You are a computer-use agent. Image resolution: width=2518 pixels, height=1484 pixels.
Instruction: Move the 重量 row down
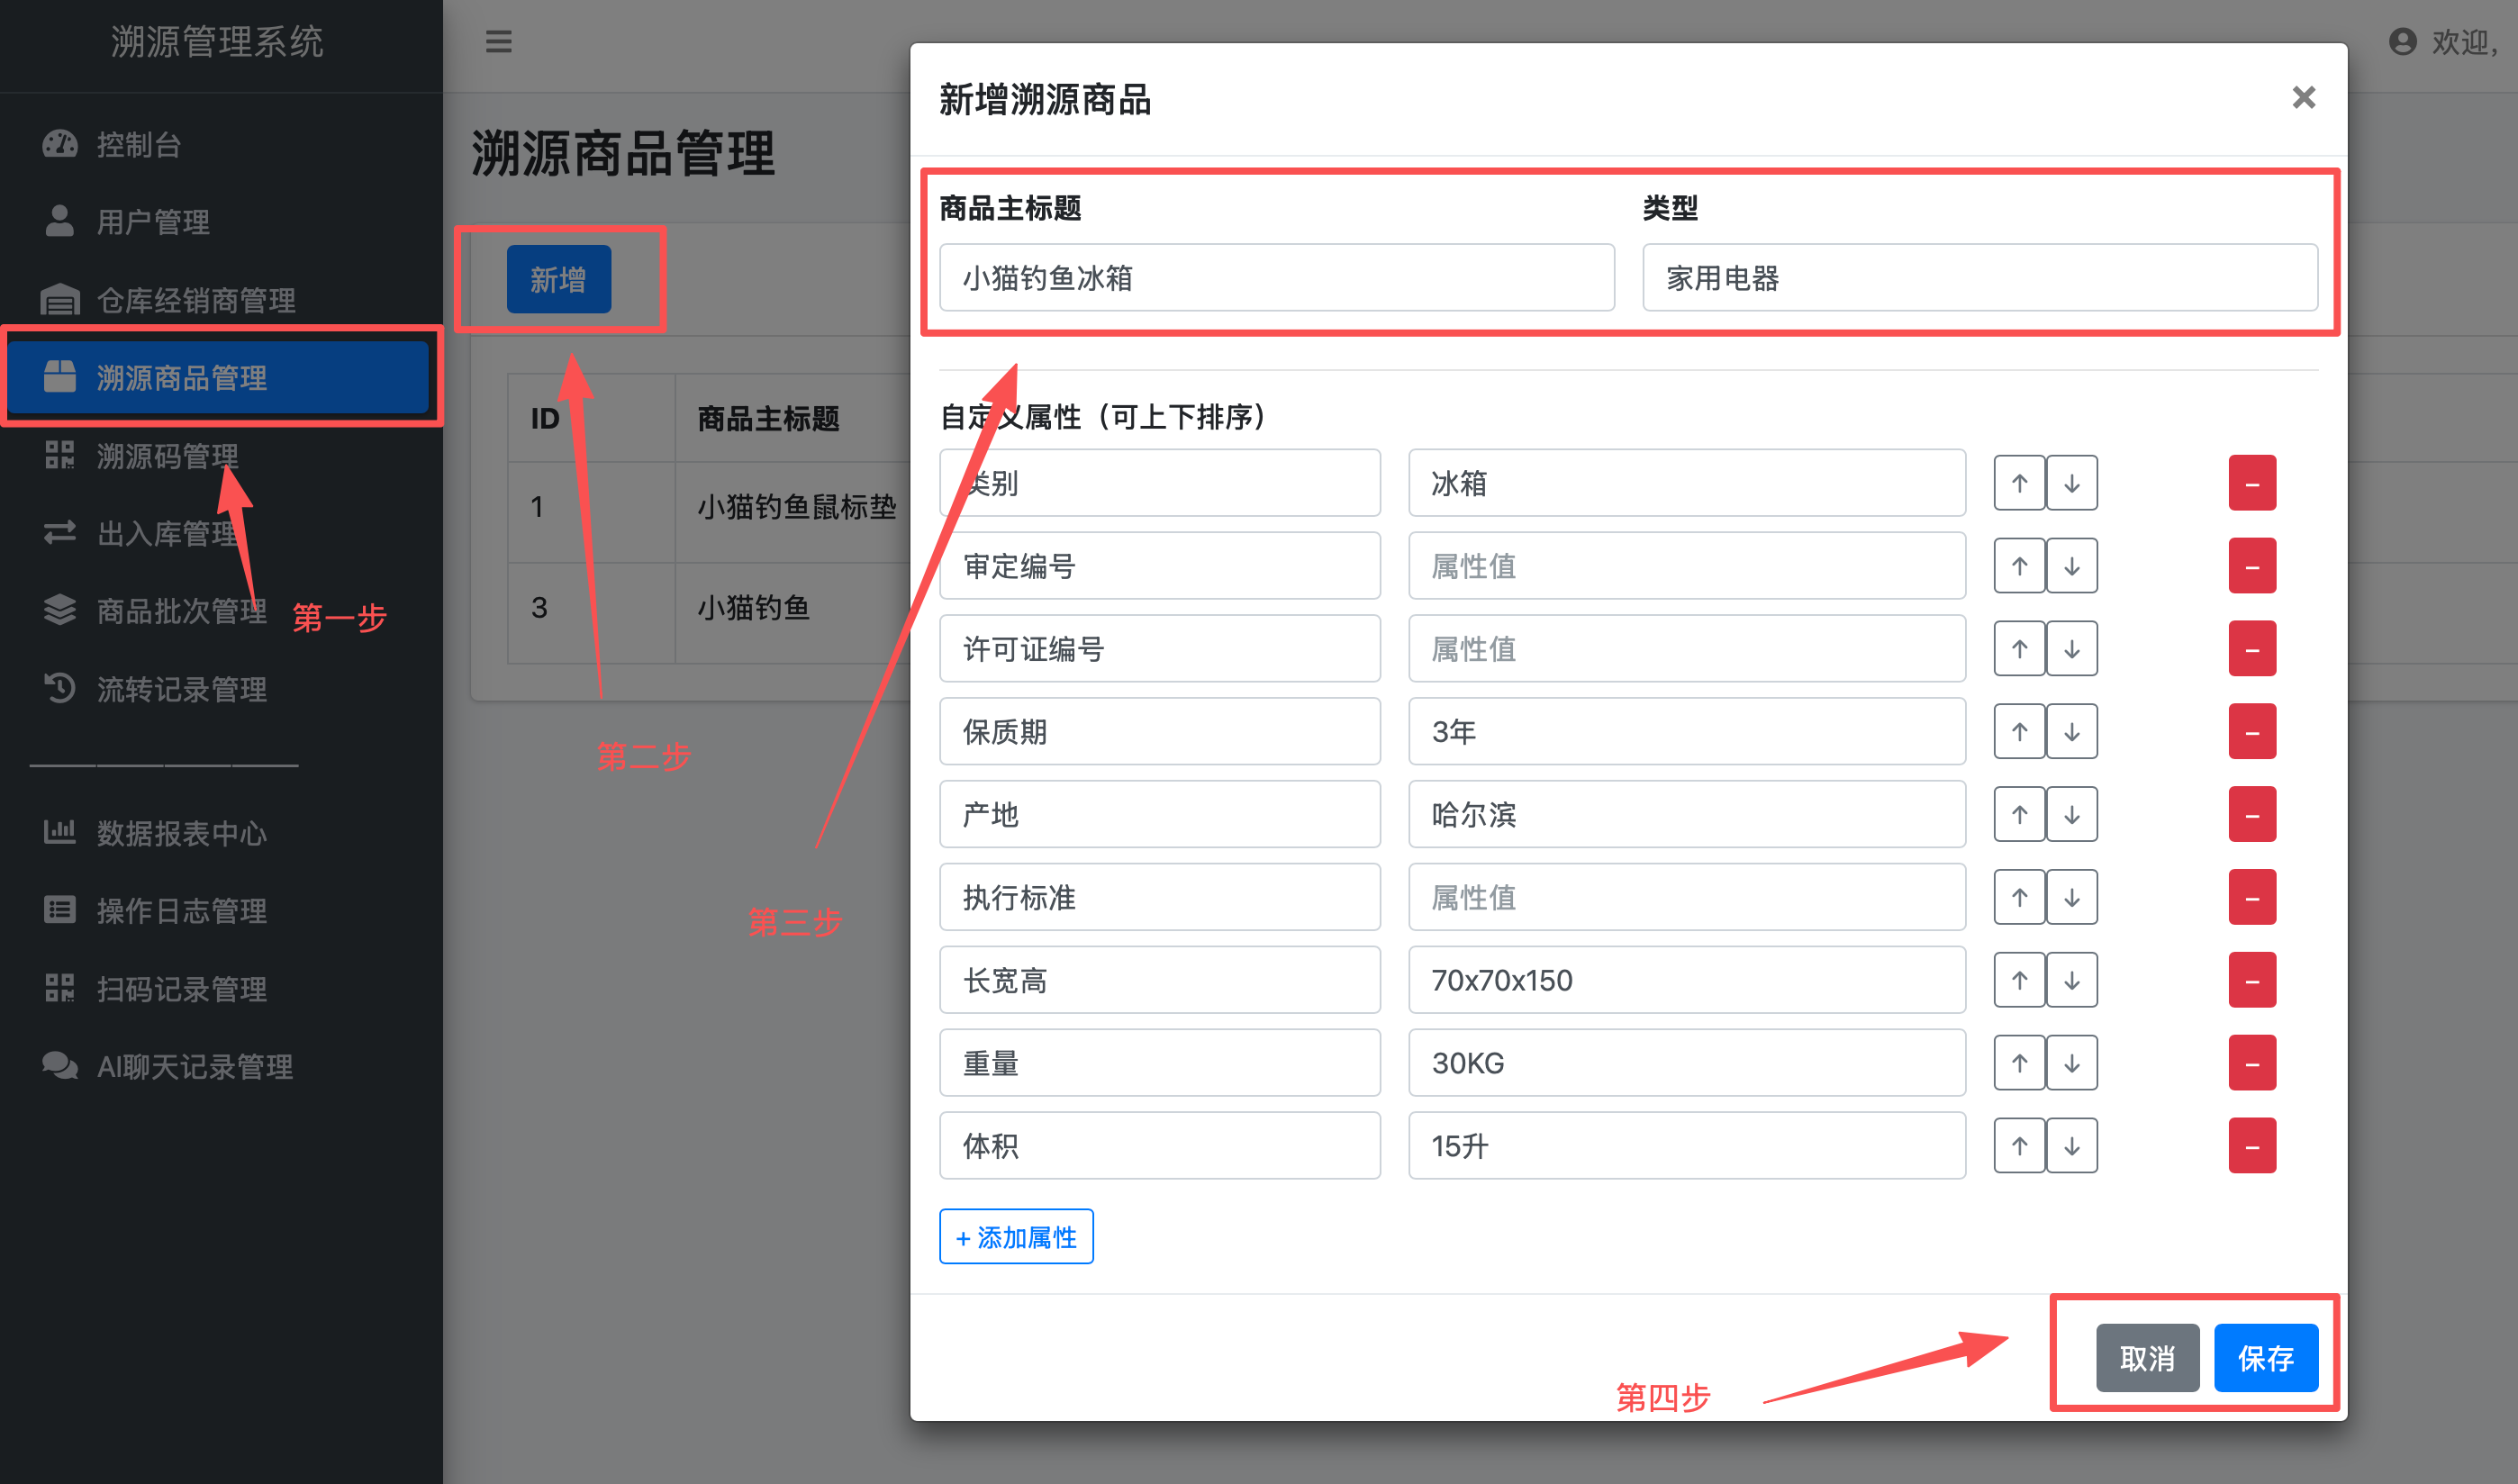[x=2071, y=1064]
